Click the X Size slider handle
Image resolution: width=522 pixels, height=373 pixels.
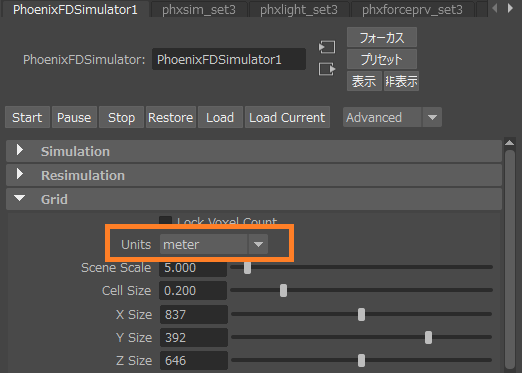[361, 314]
